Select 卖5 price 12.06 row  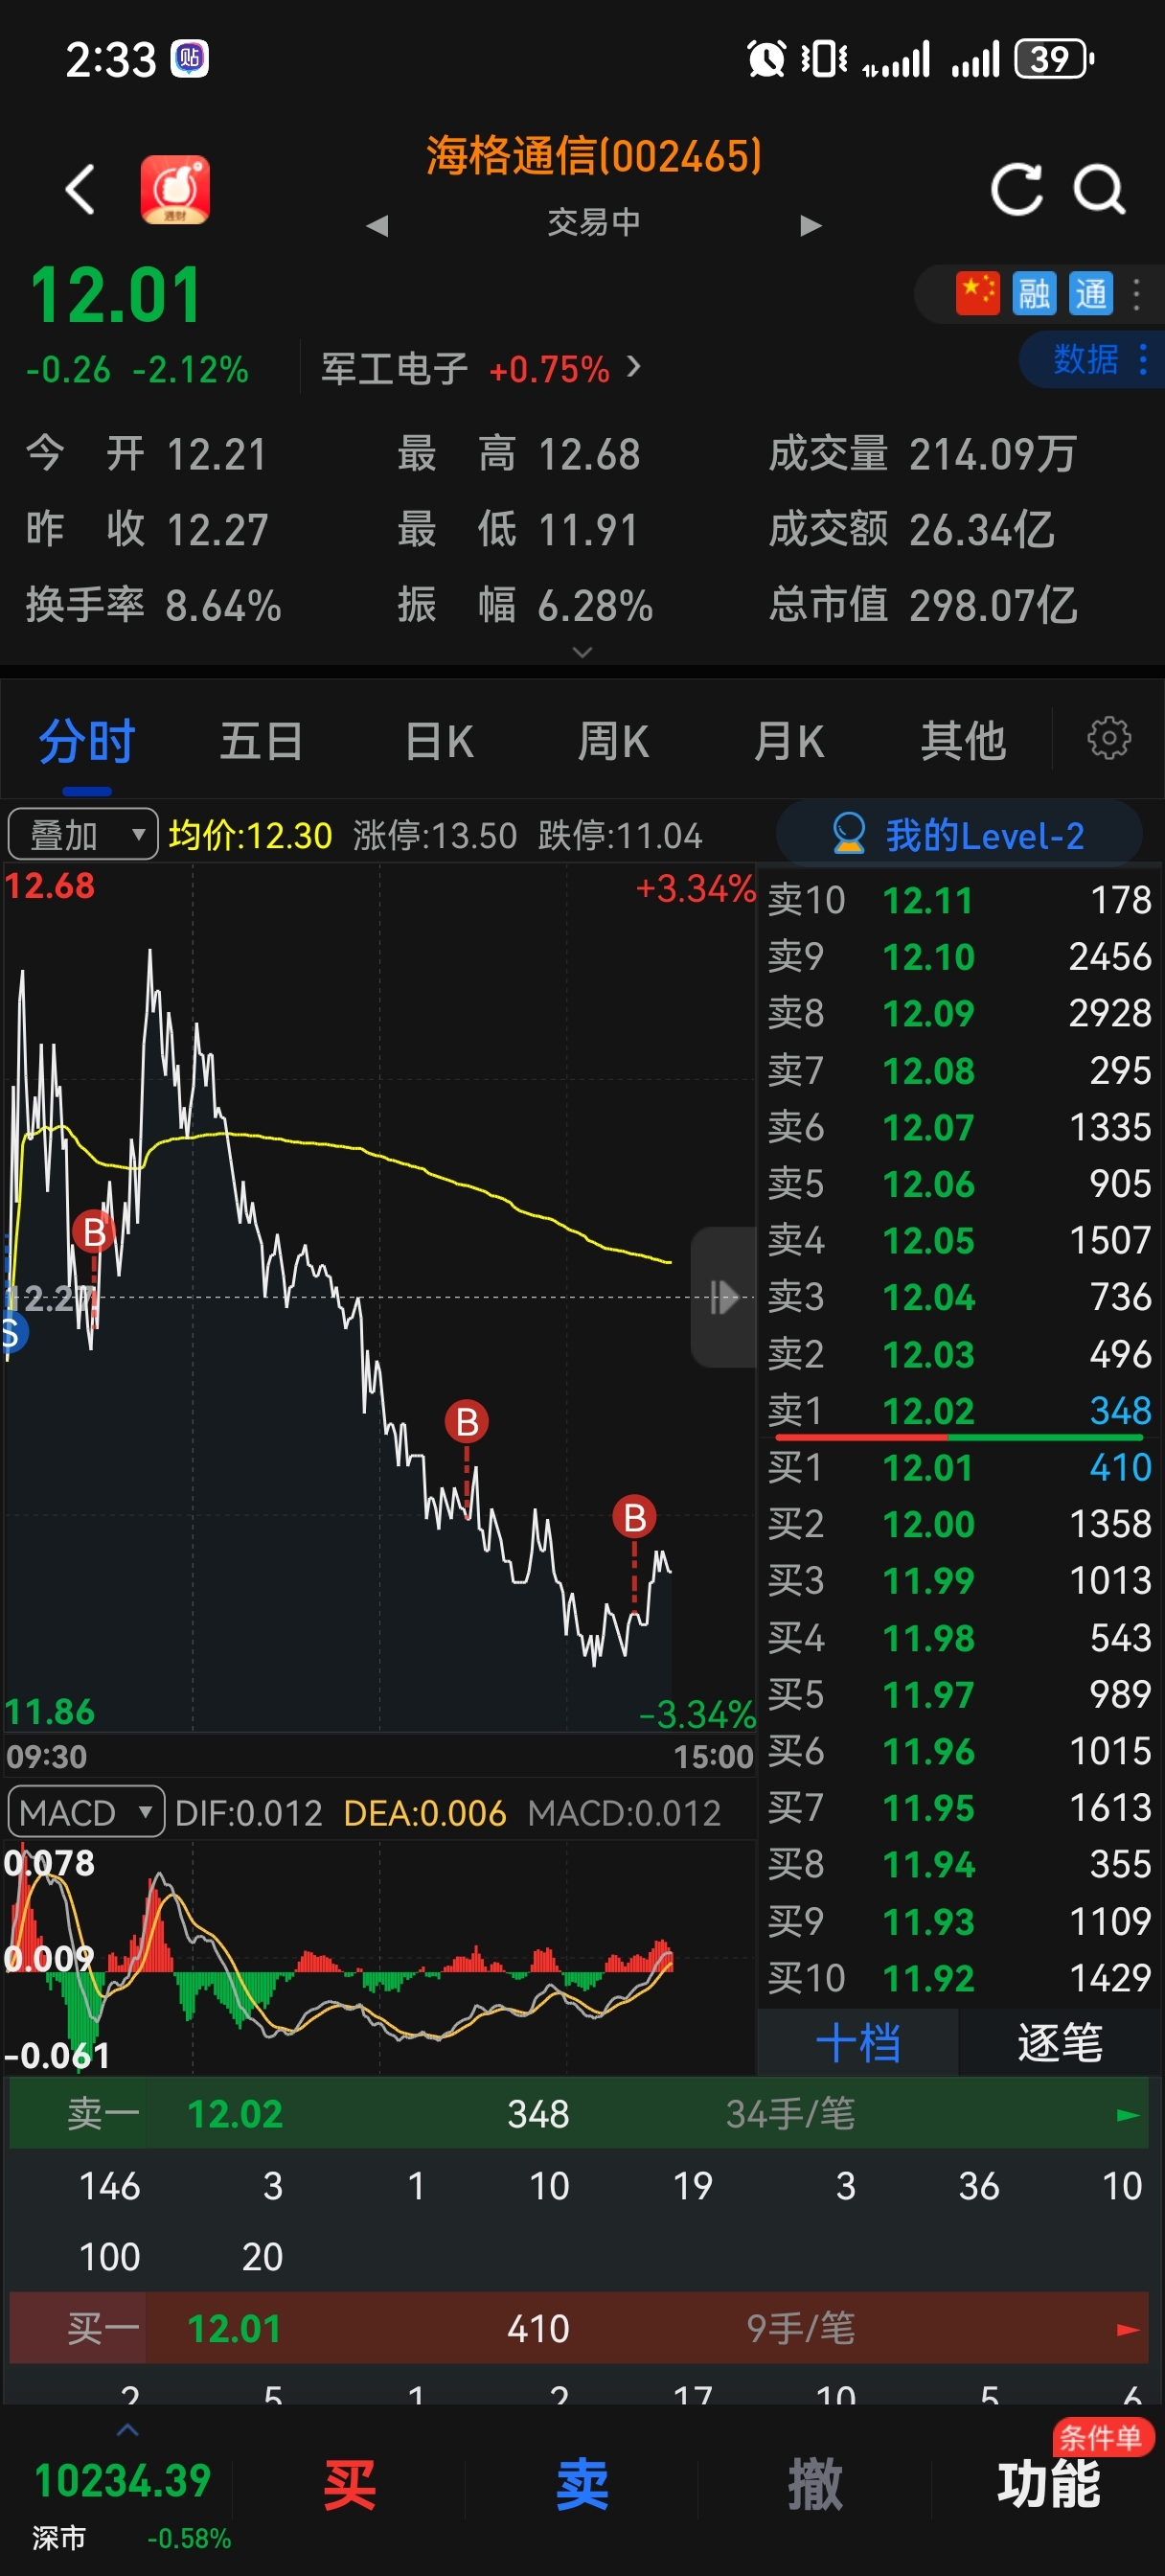[959, 1184]
